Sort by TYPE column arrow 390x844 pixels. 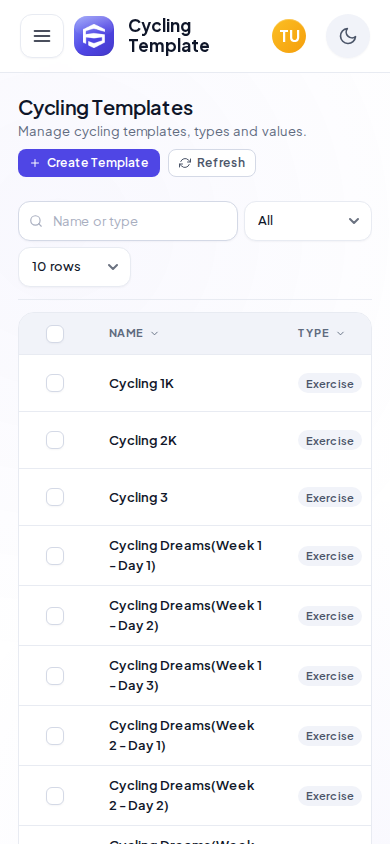coord(341,334)
